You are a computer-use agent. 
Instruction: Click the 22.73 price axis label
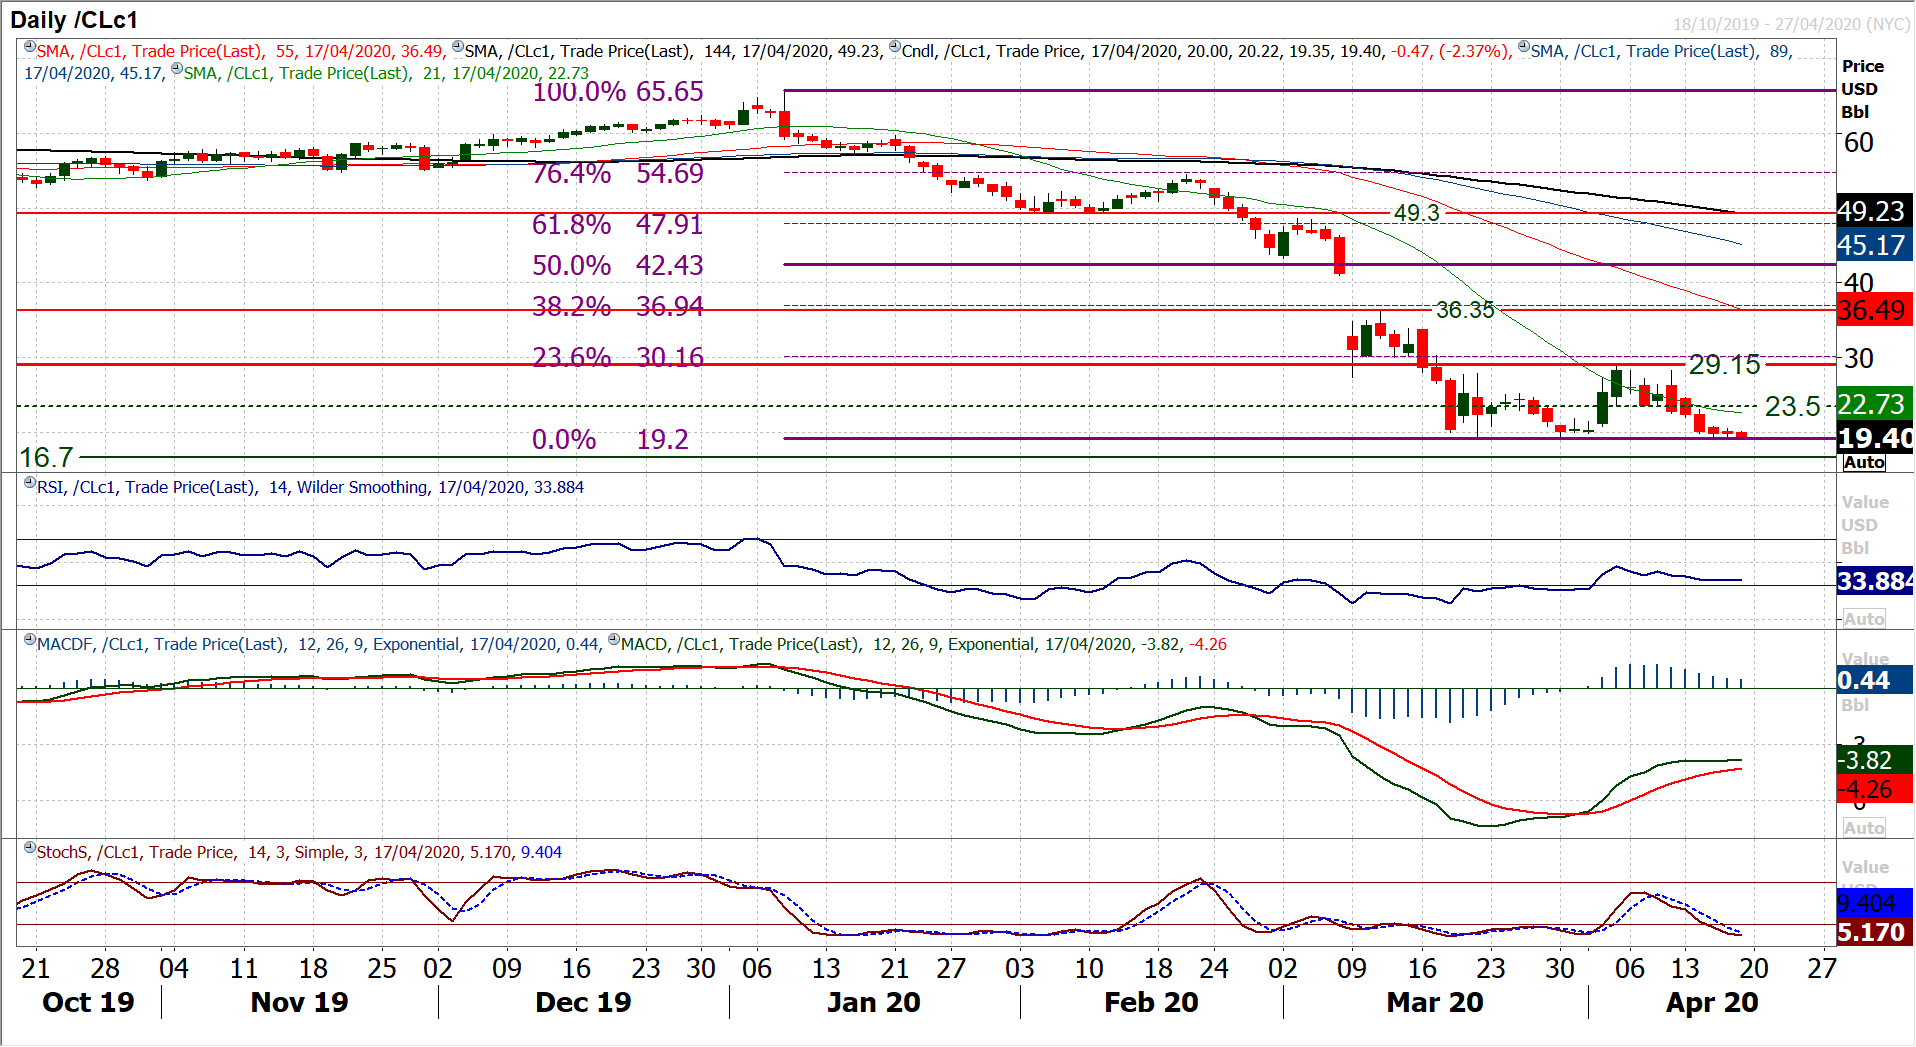click(x=1874, y=404)
